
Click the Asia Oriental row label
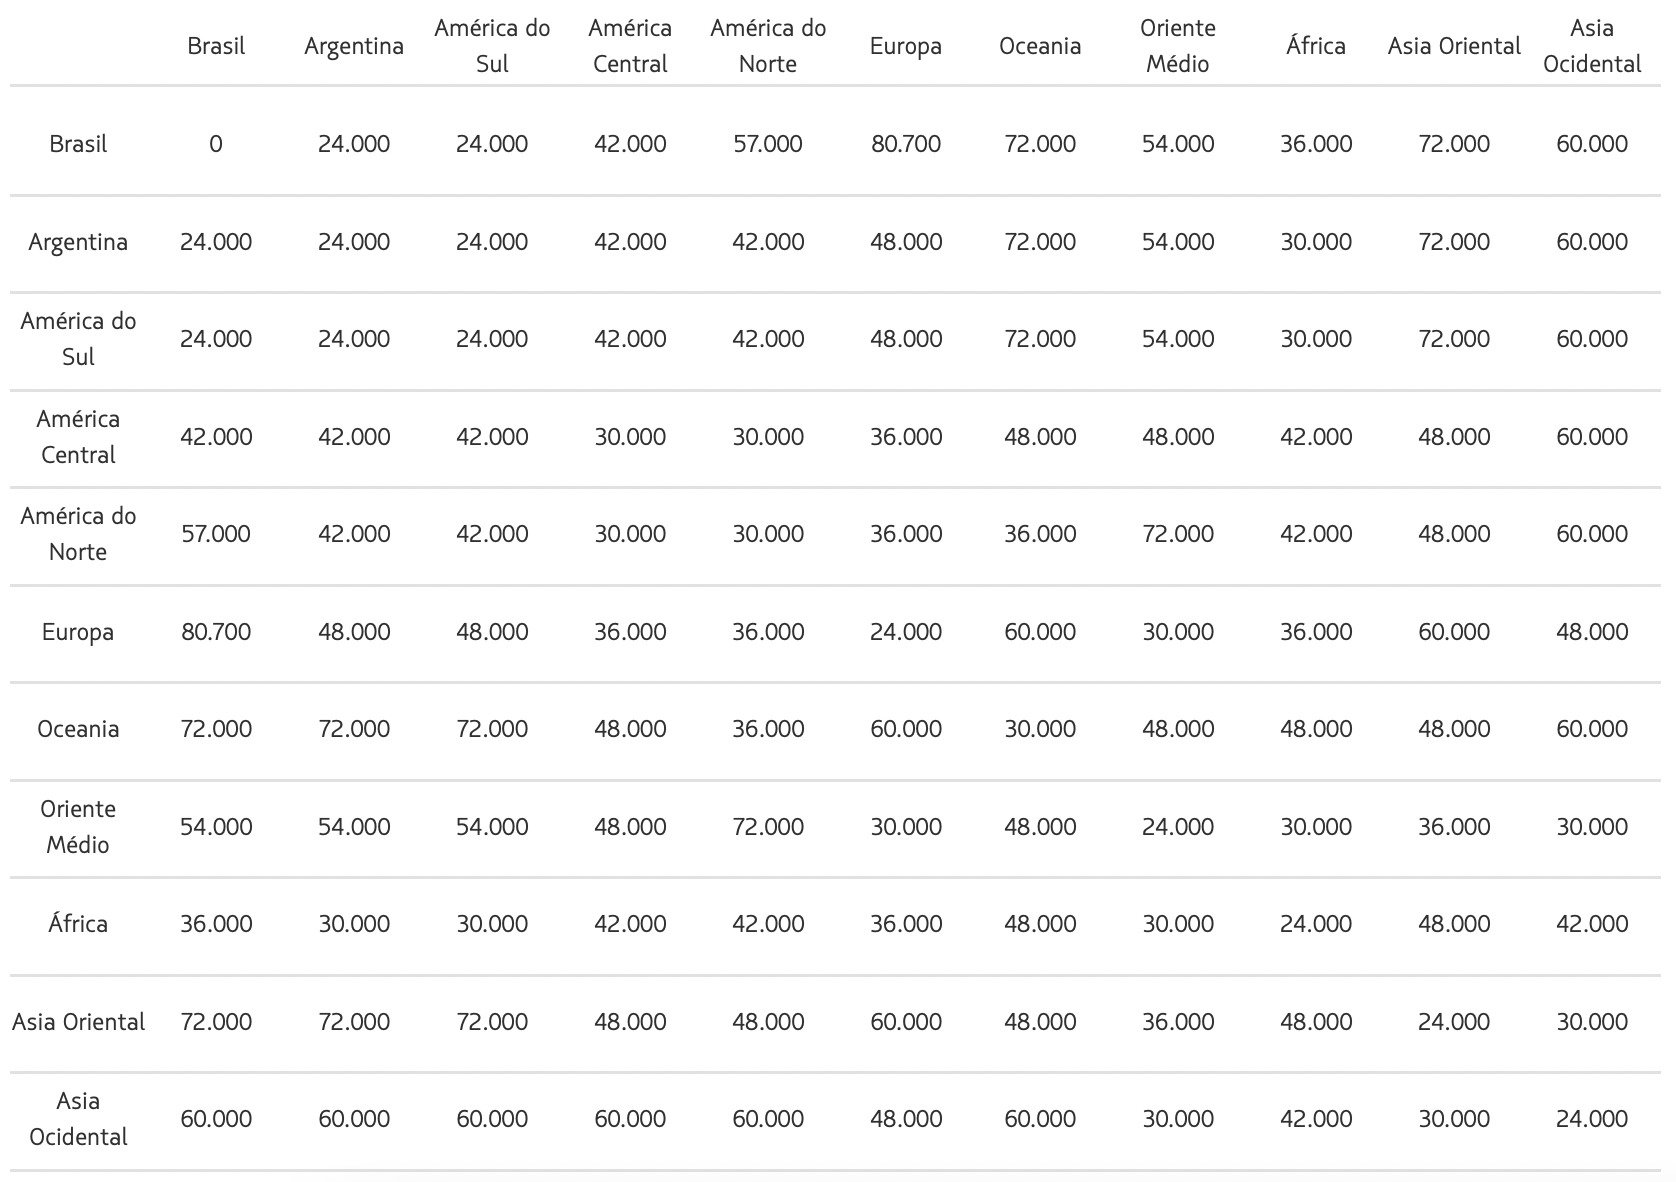pos(78,1022)
